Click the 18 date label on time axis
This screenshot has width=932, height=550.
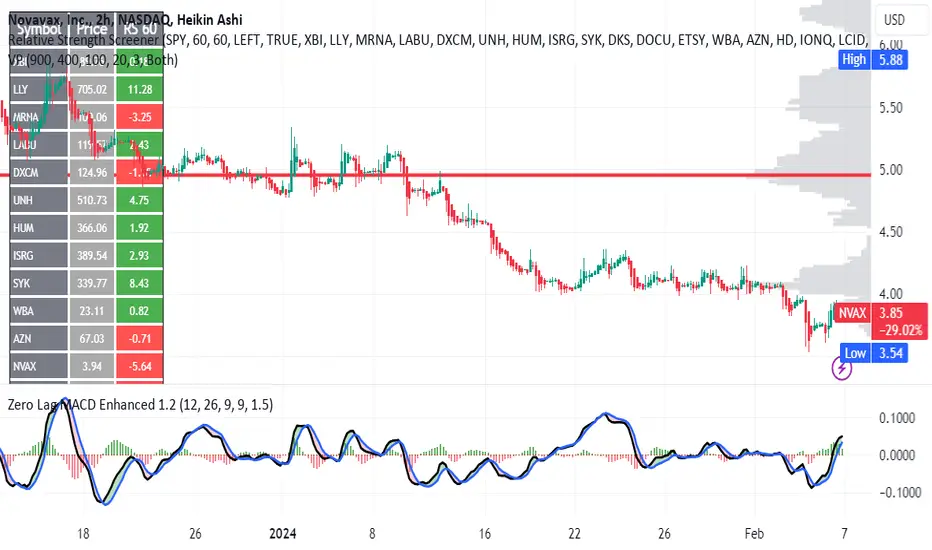[x=83, y=534]
